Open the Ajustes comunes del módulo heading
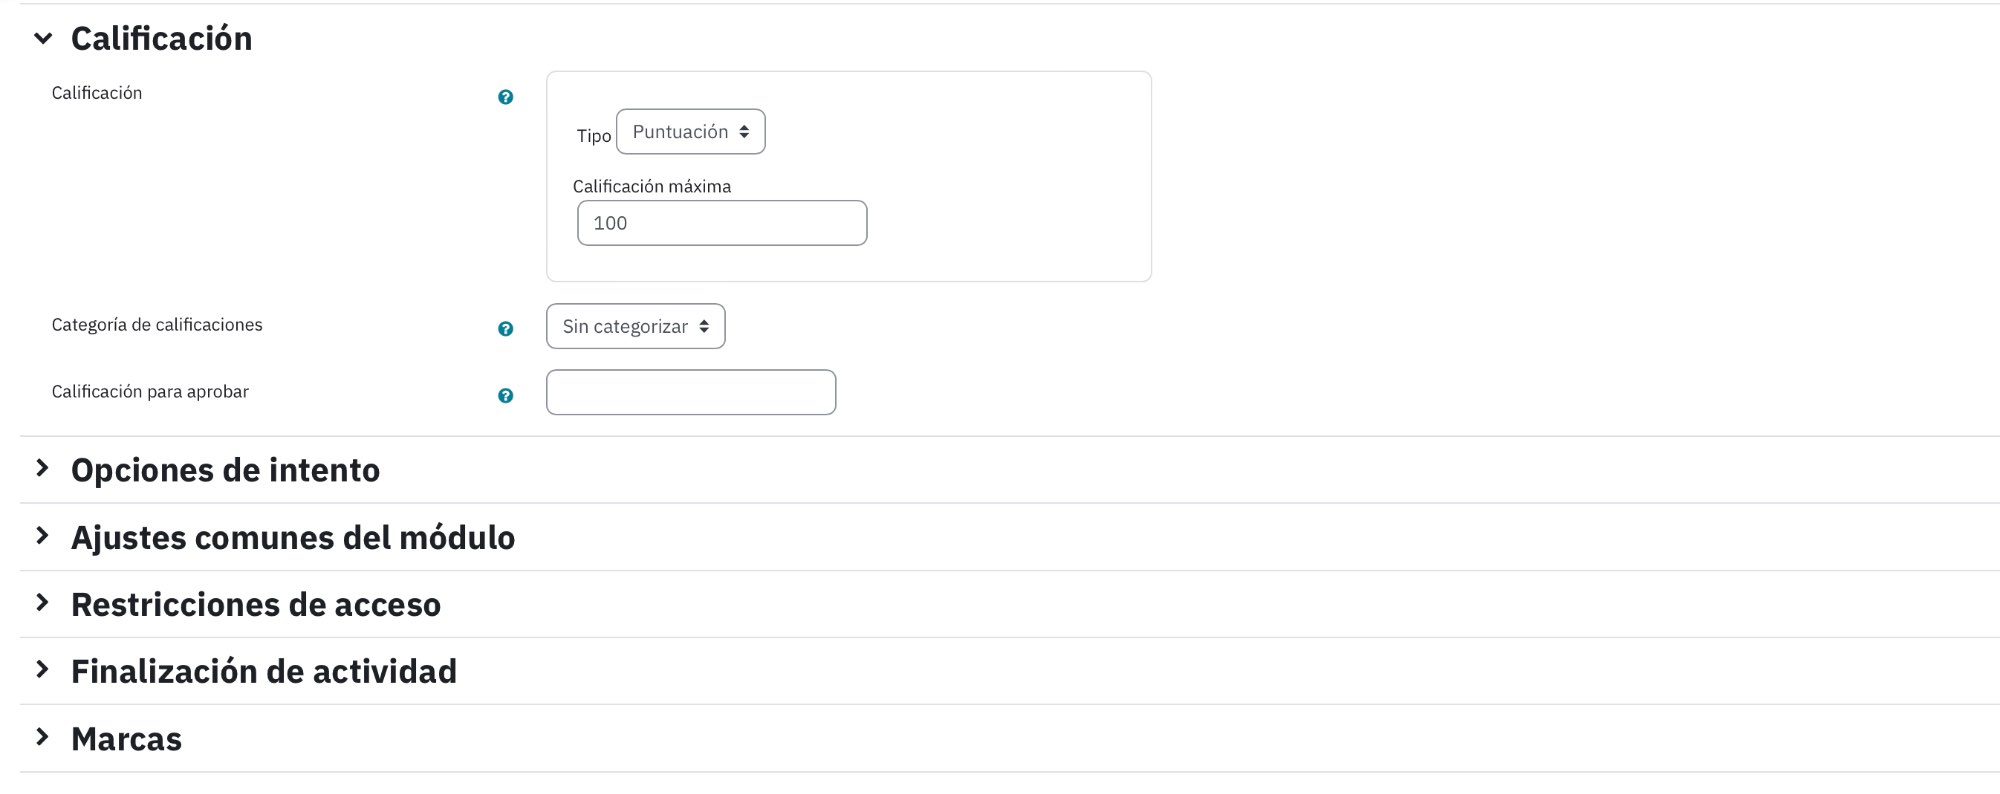 point(293,537)
